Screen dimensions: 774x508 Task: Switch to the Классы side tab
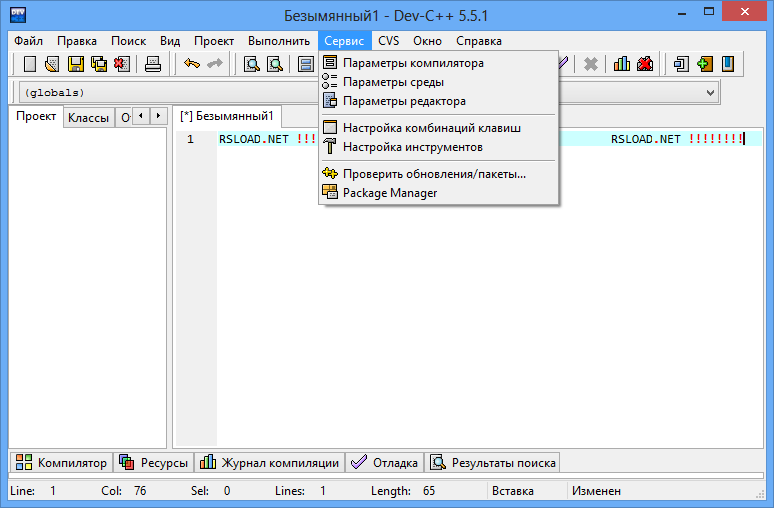pos(88,117)
